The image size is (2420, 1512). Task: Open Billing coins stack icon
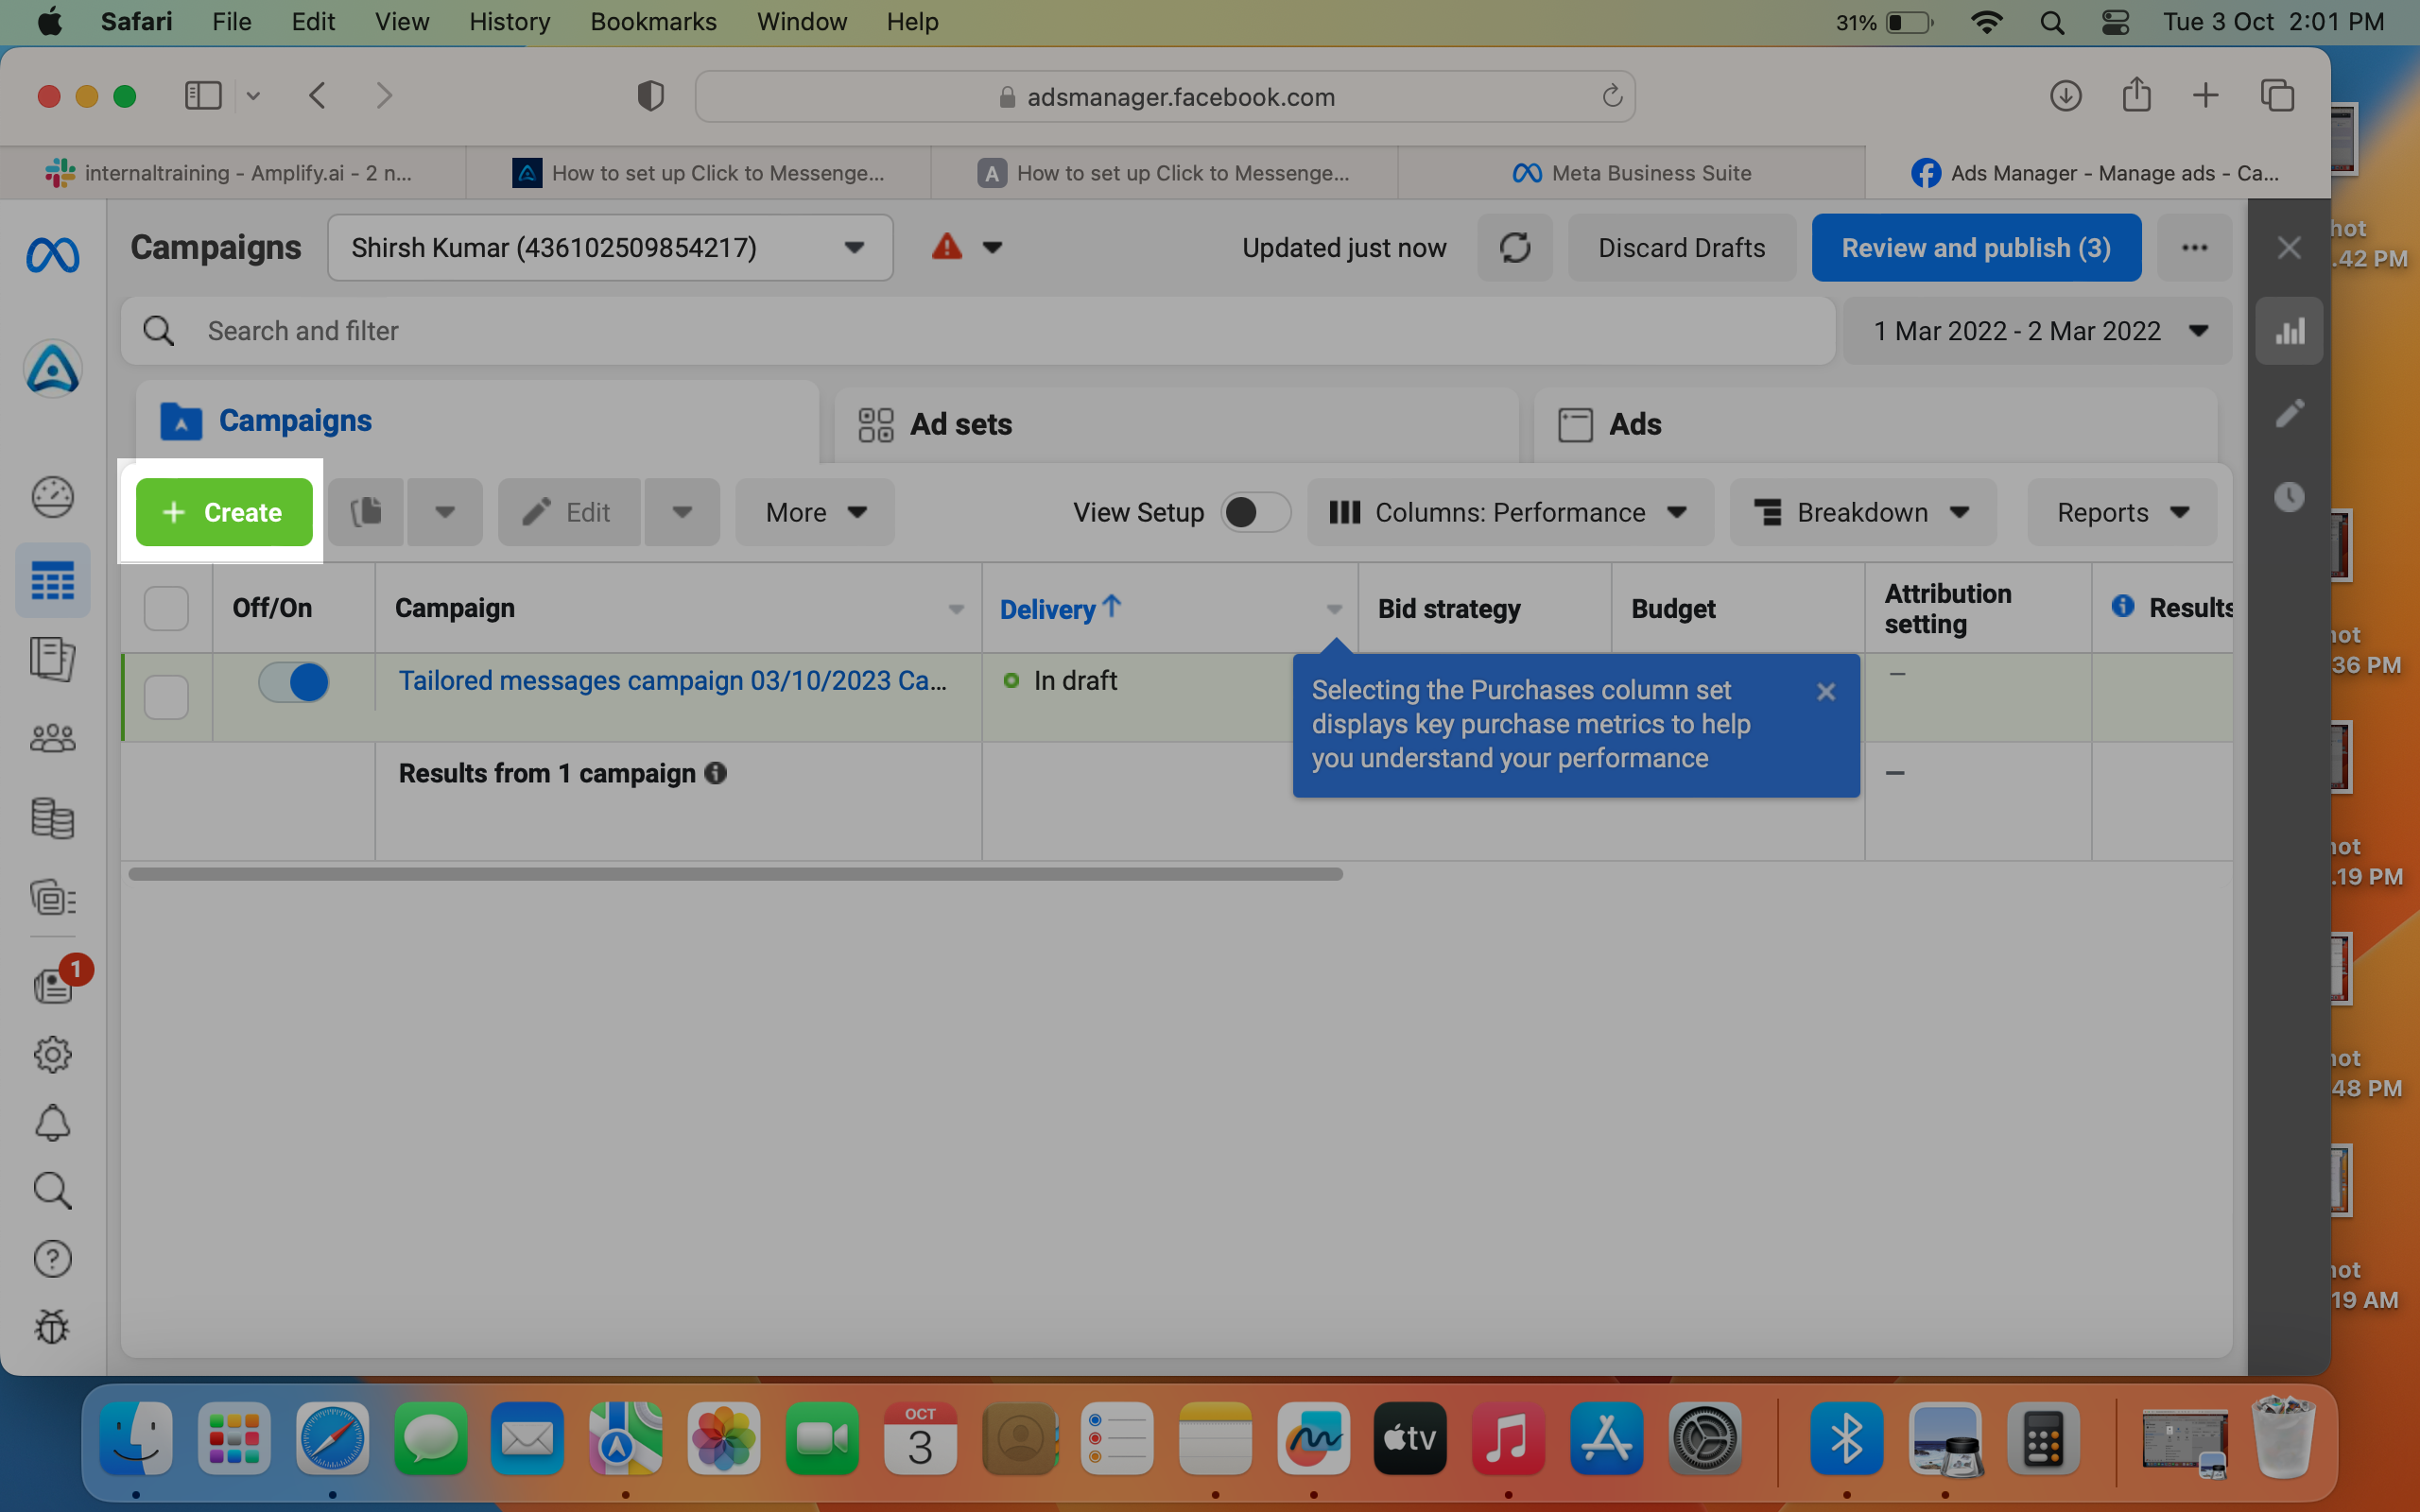52,819
